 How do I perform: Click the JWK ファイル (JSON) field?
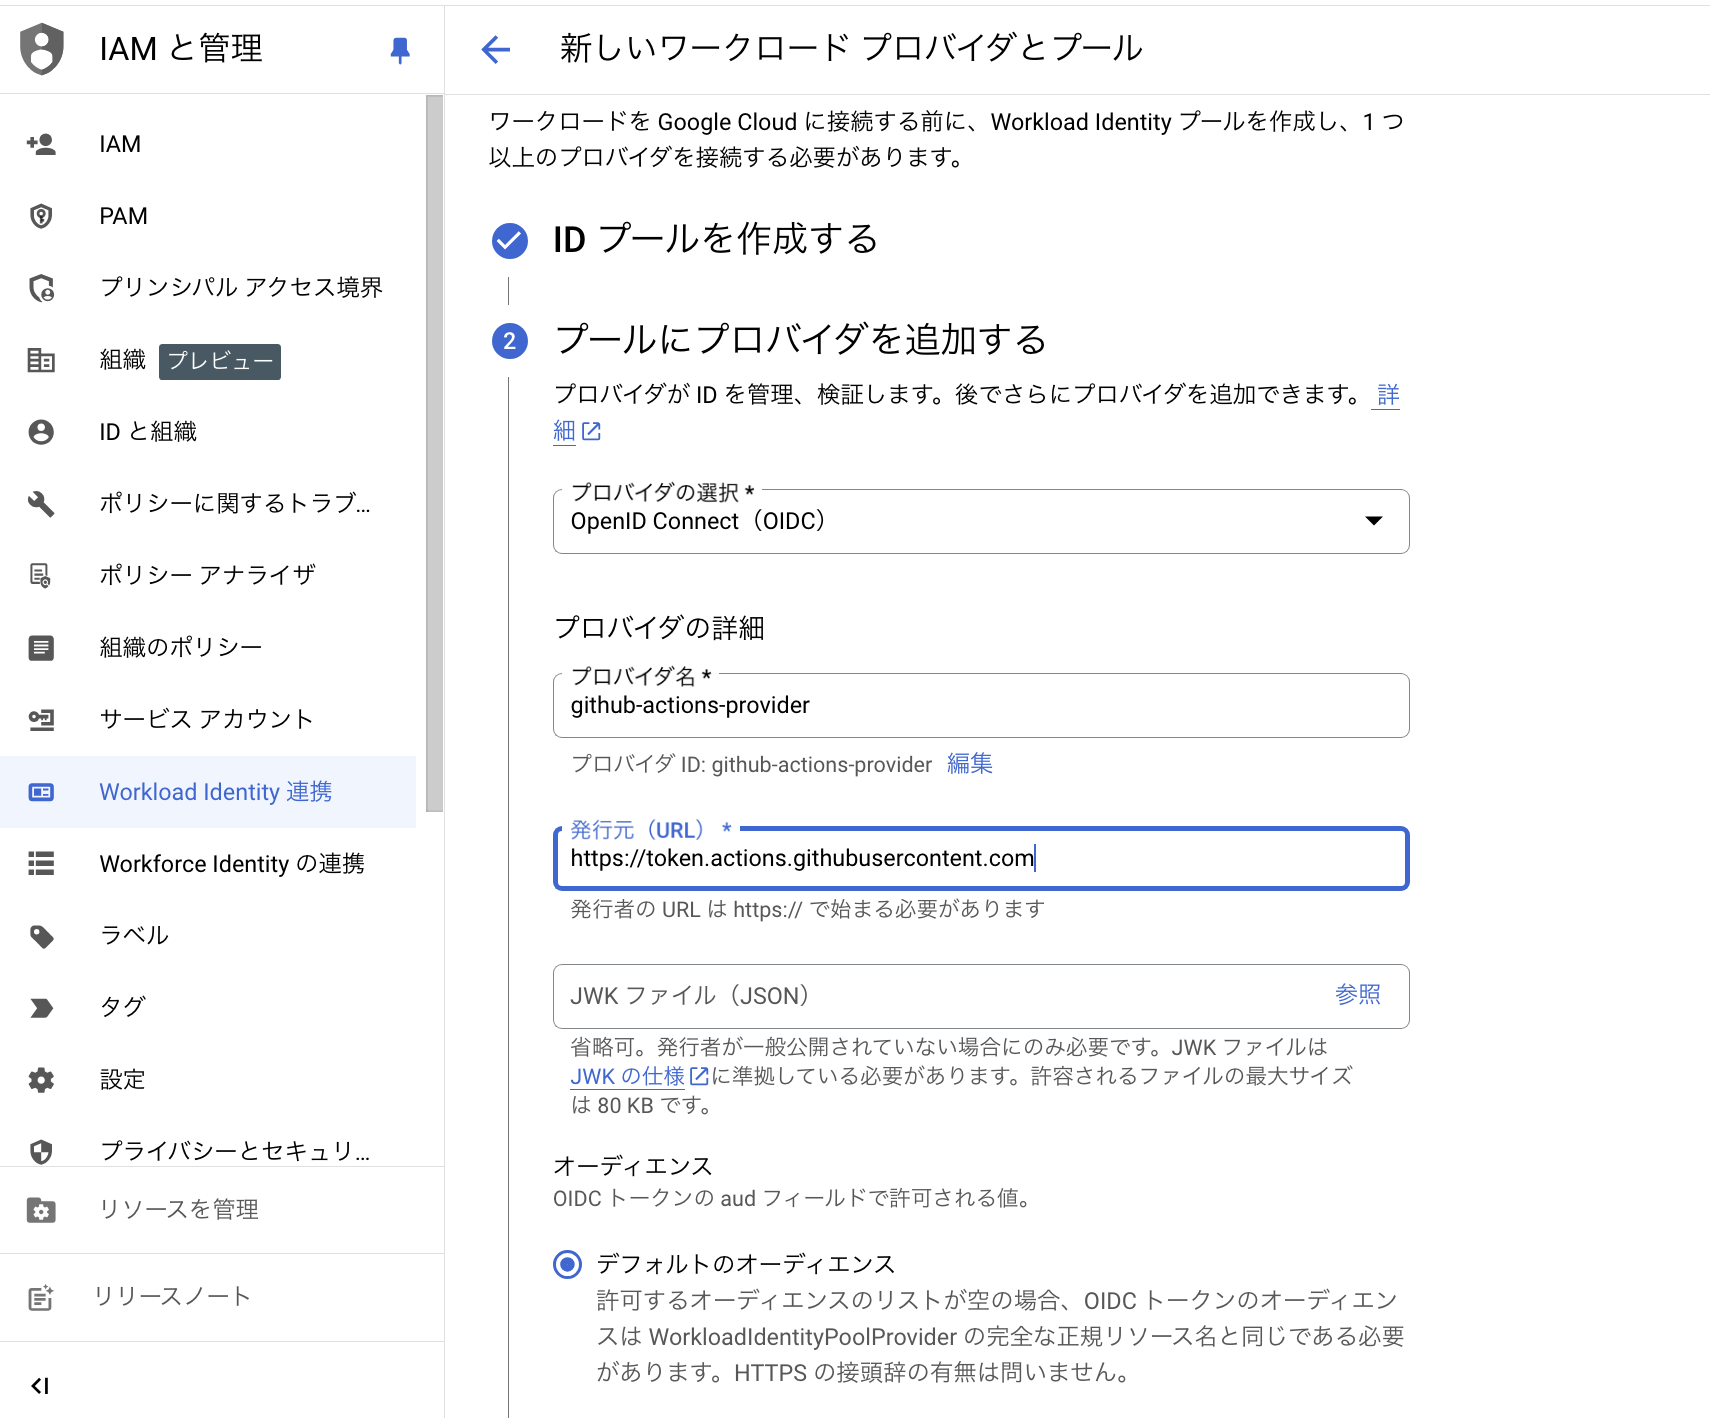pyautogui.click(x=981, y=996)
